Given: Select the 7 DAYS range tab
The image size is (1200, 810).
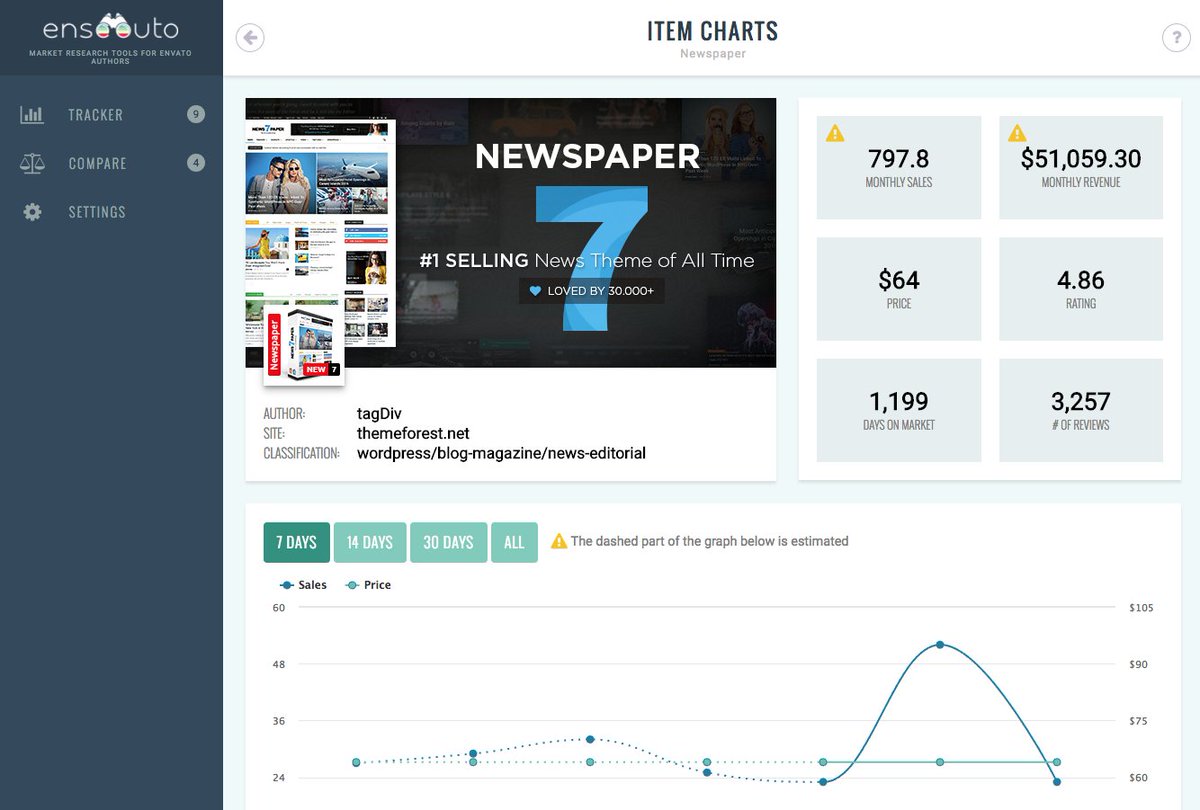Looking at the screenshot, I should (297, 542).
